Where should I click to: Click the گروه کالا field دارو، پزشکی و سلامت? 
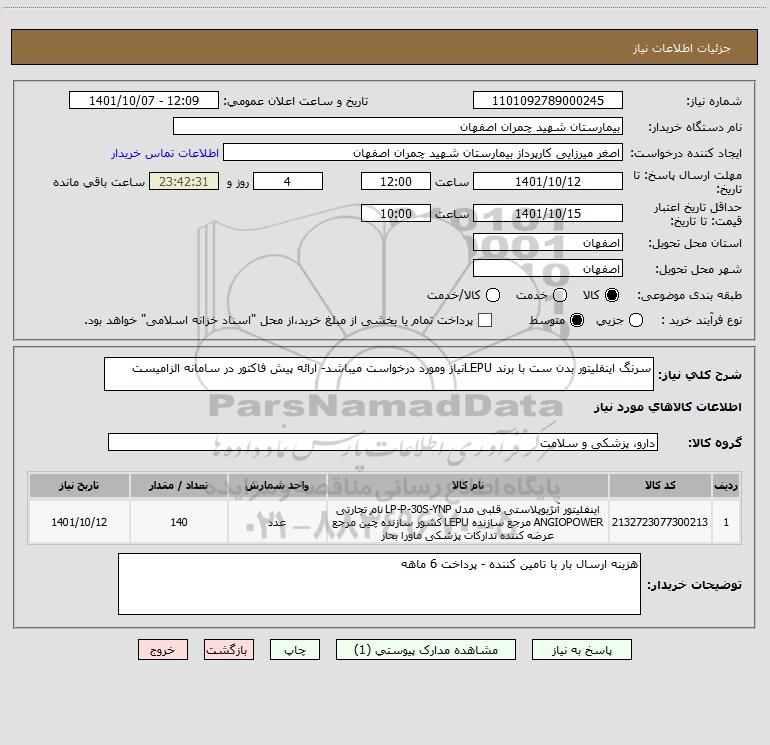[383, 442]
